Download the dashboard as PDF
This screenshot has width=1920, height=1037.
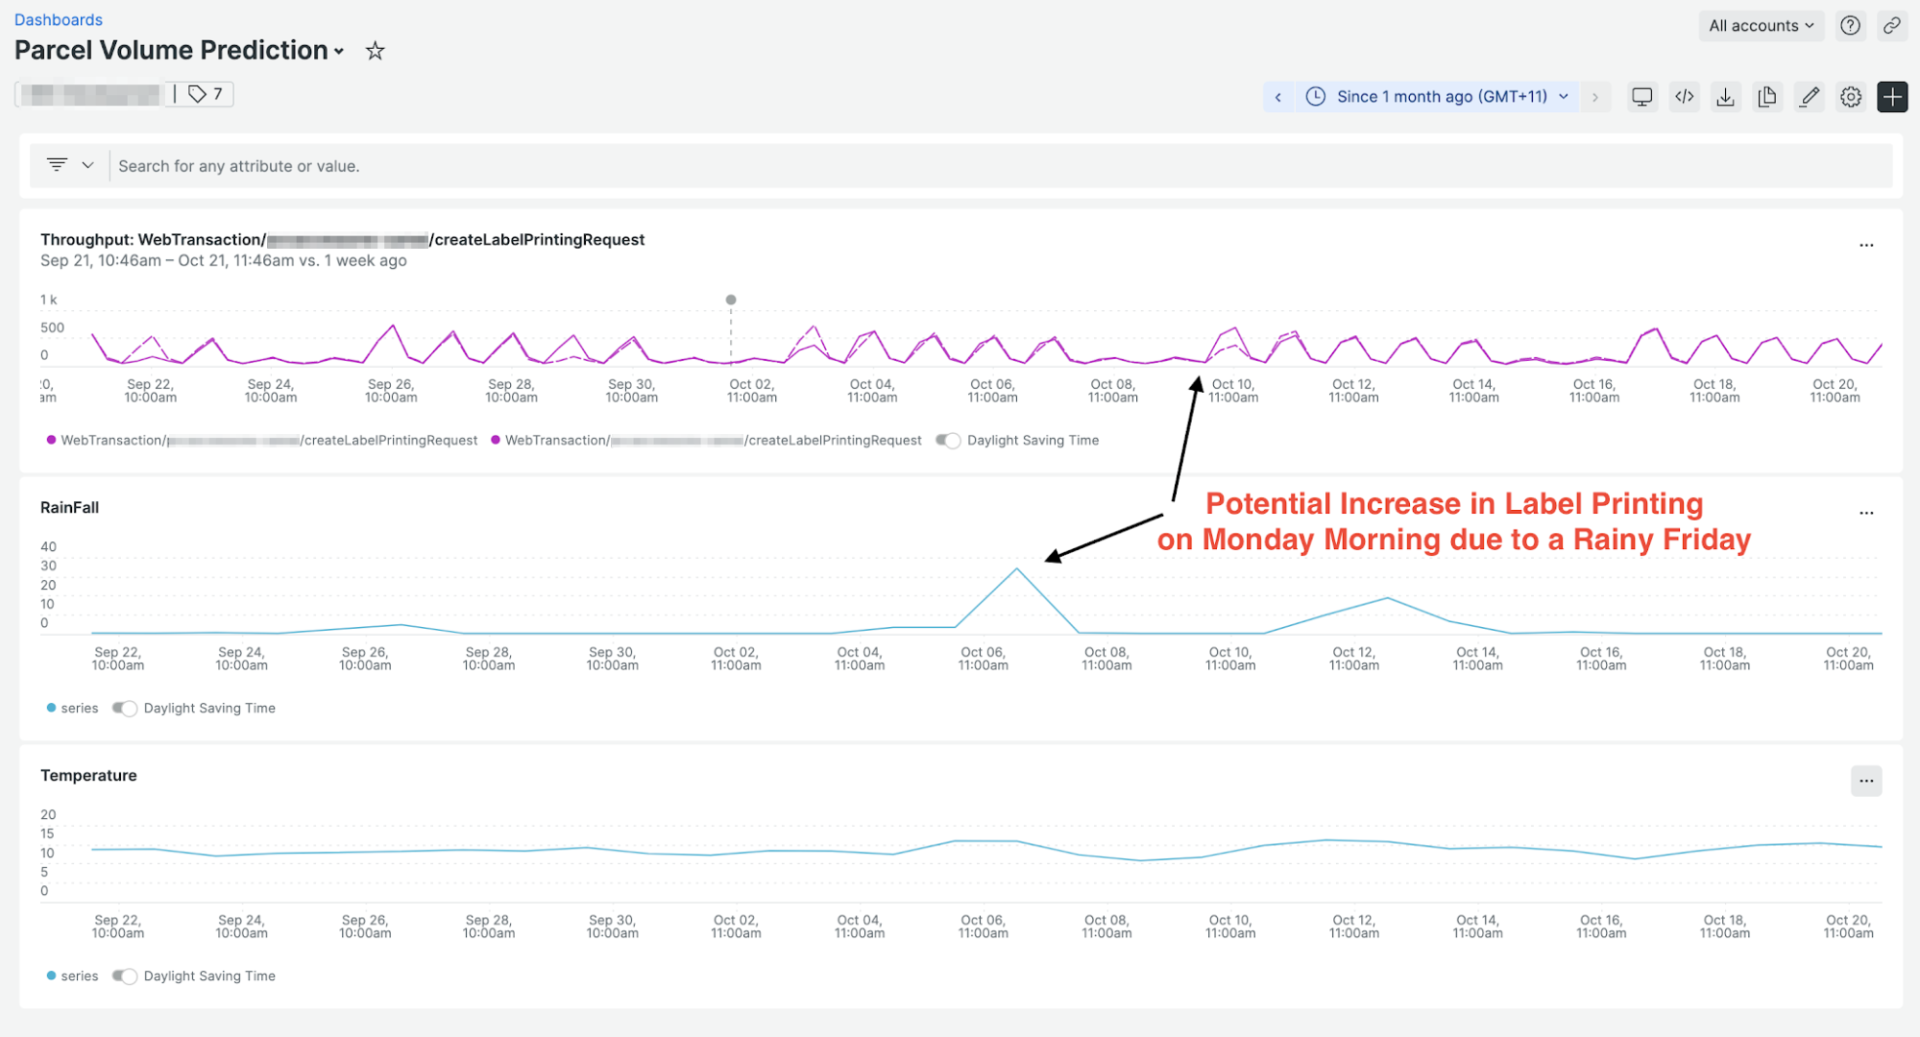(x=1725, y=96)
